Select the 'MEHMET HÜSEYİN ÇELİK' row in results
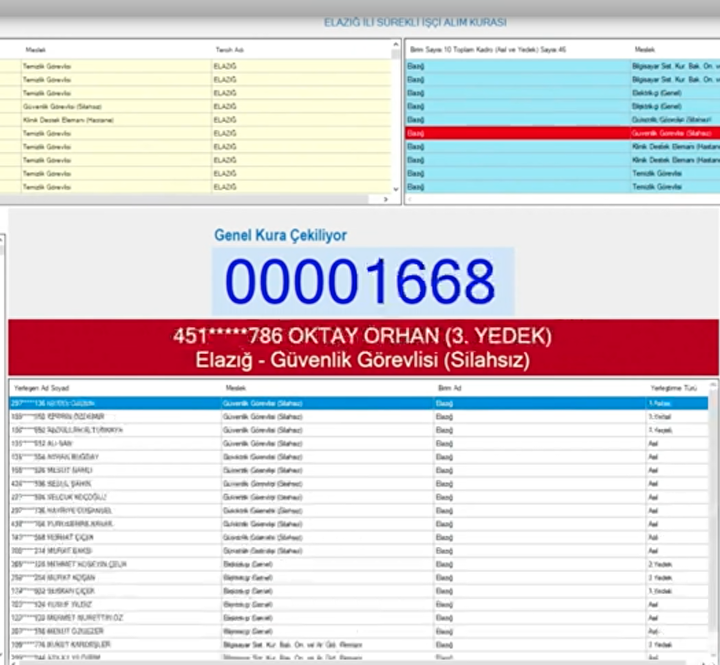This screenshot has width=720, height=665. (x=359, y=564)
